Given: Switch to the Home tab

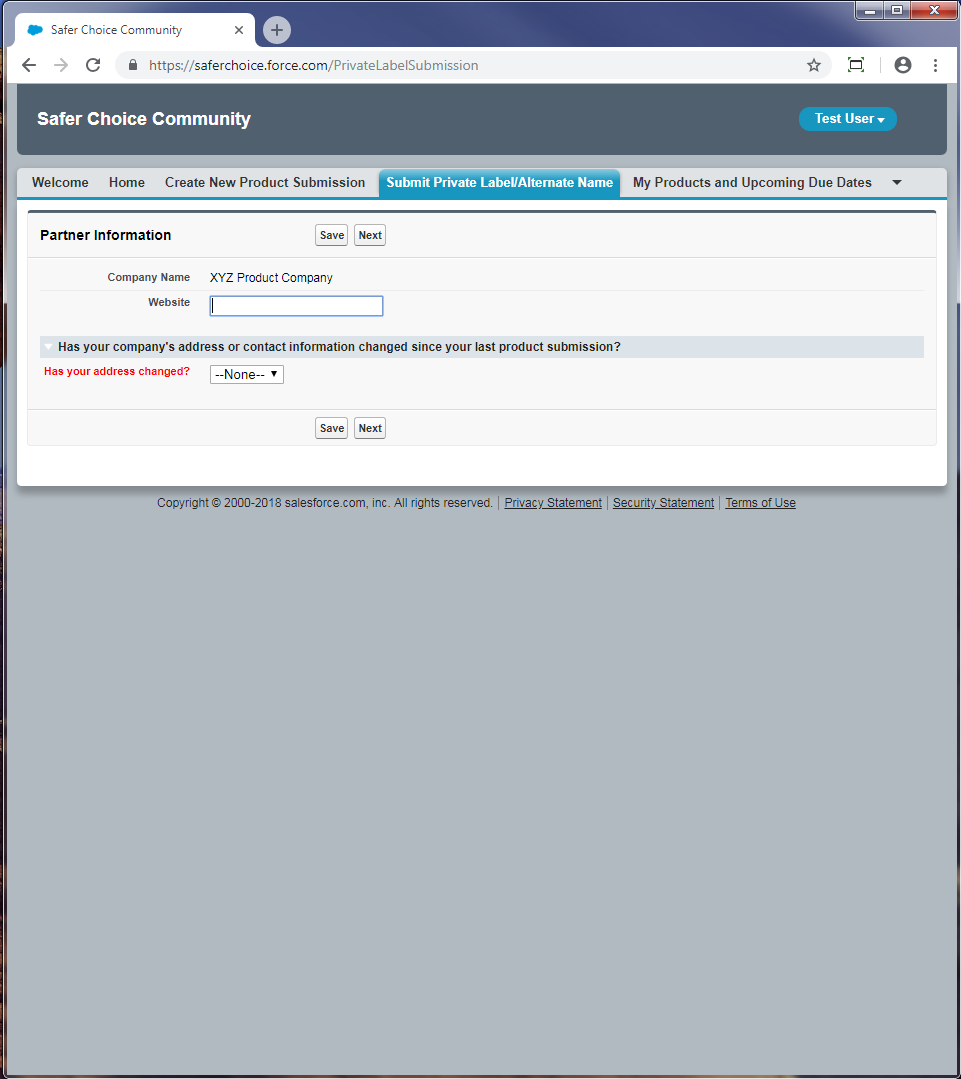Looking at the screenshot, I should (127, 183).
